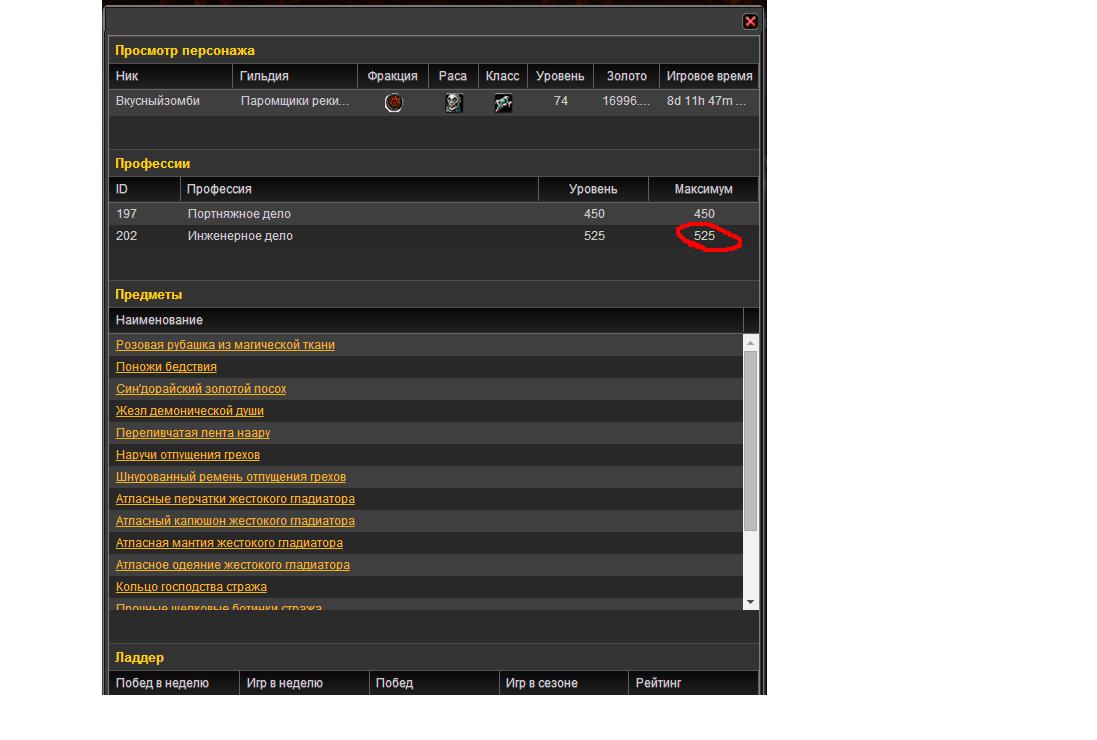
Task: Click profession ID 197
Action: (127, 214)
